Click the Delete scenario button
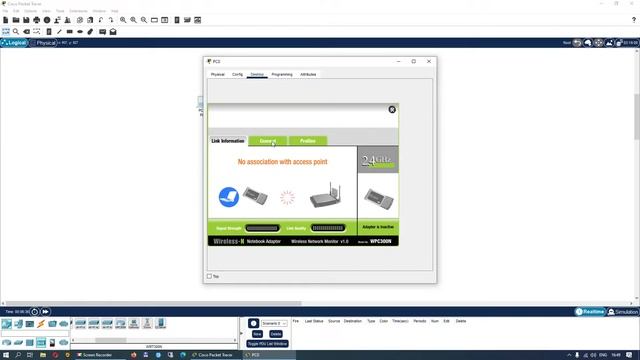This screenshot has height=360, width=640. pyautogui.click(x=276, y=334)
